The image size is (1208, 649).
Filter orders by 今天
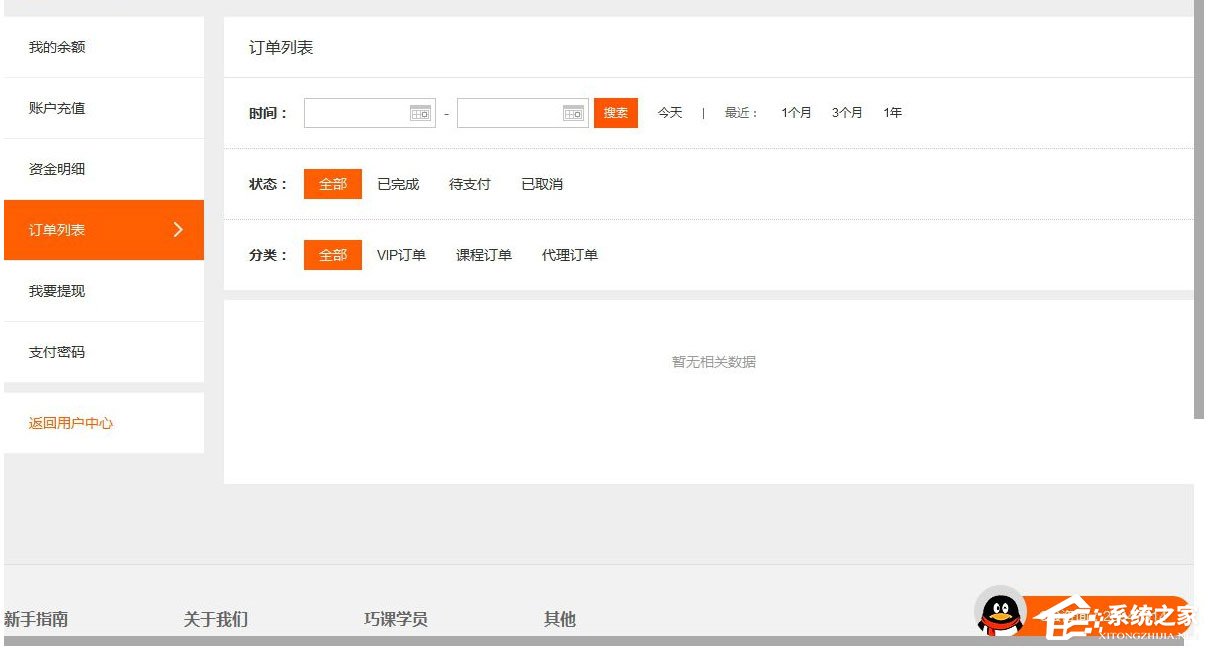point(670,112)
